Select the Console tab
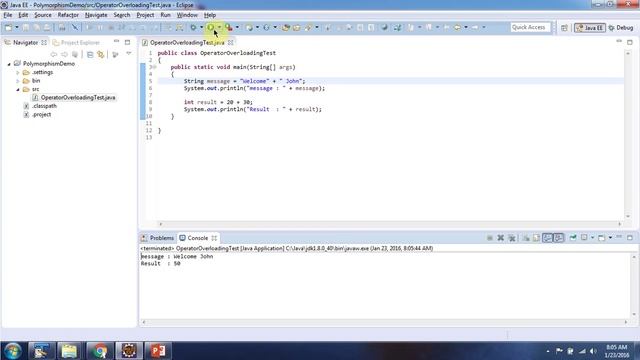The height and width of the screenshot is (360, 640). point(198,238)
